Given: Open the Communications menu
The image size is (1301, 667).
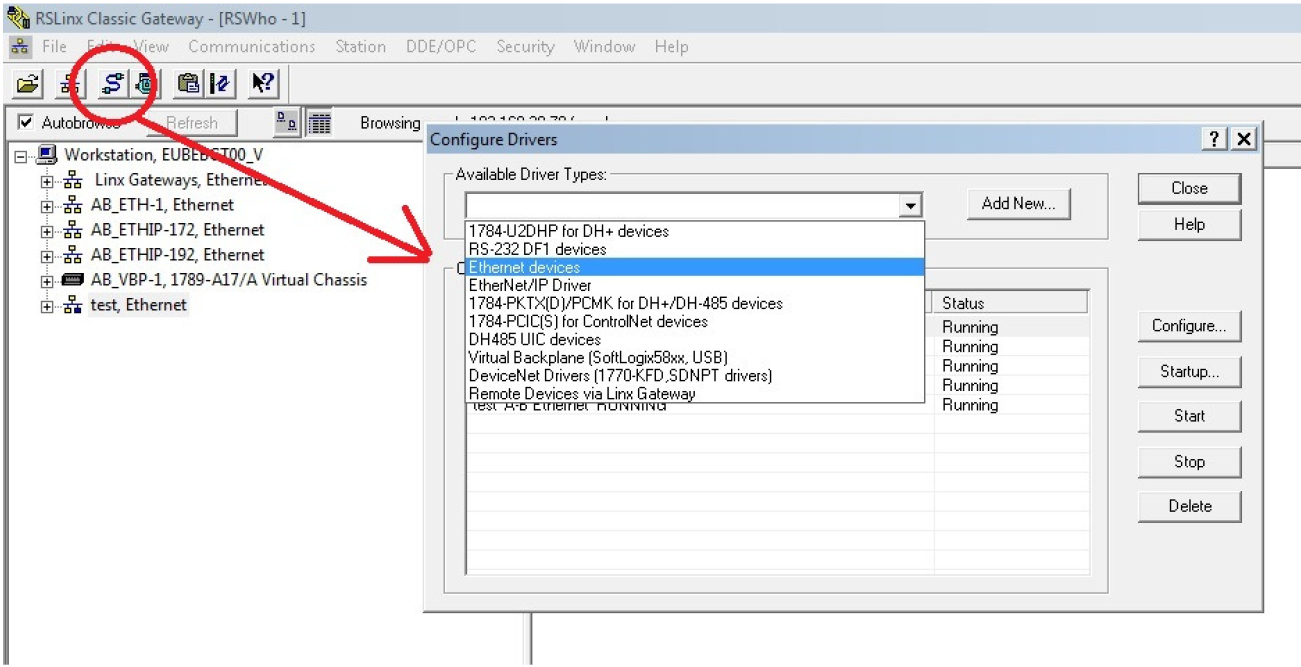Looking at the screenshot, I should [251, 46].
